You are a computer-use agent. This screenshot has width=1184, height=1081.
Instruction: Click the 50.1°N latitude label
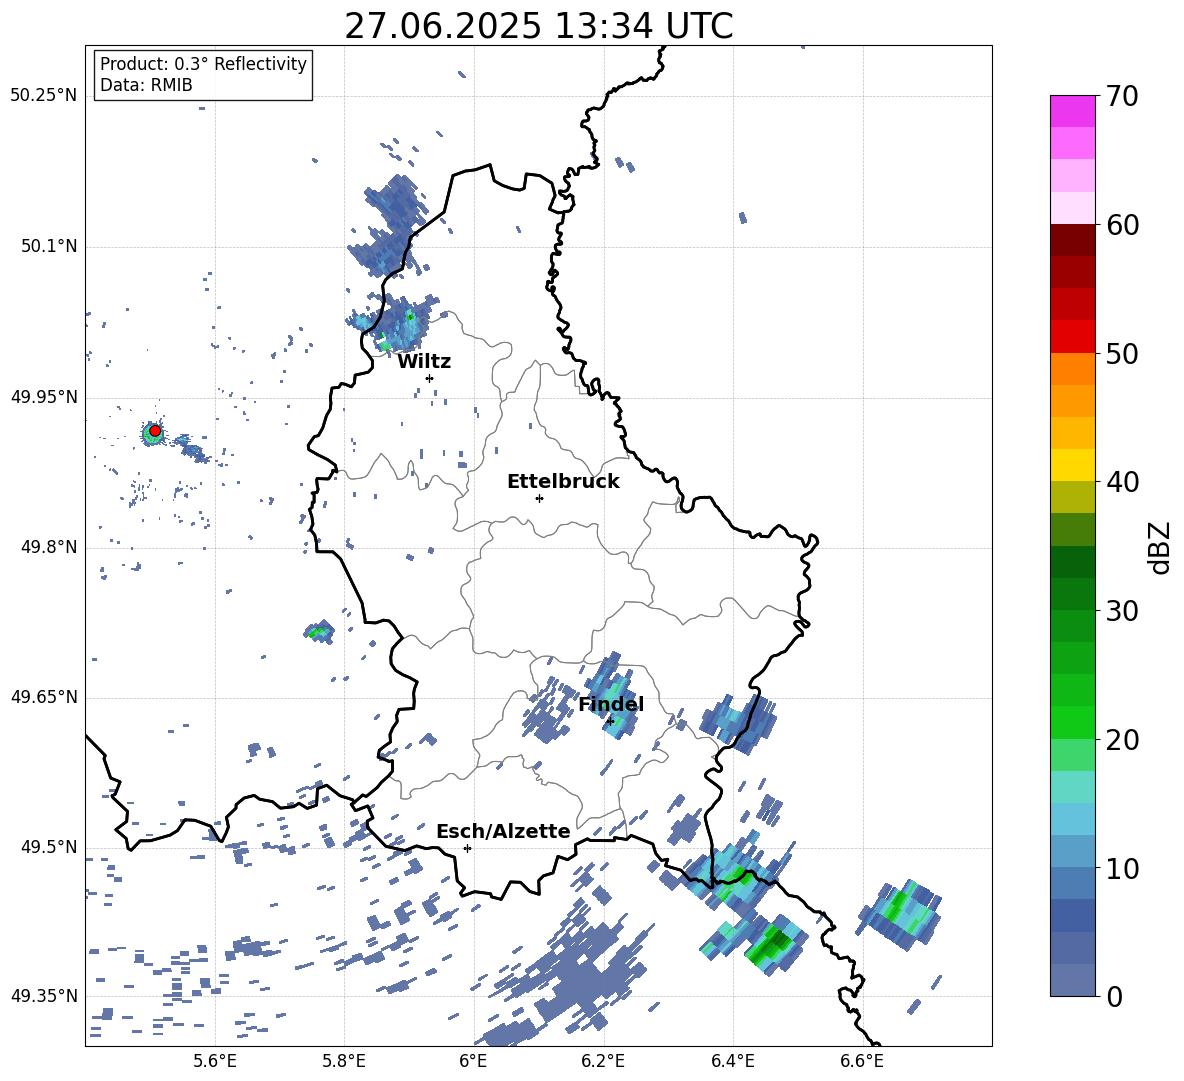click(x=49, y=247)
